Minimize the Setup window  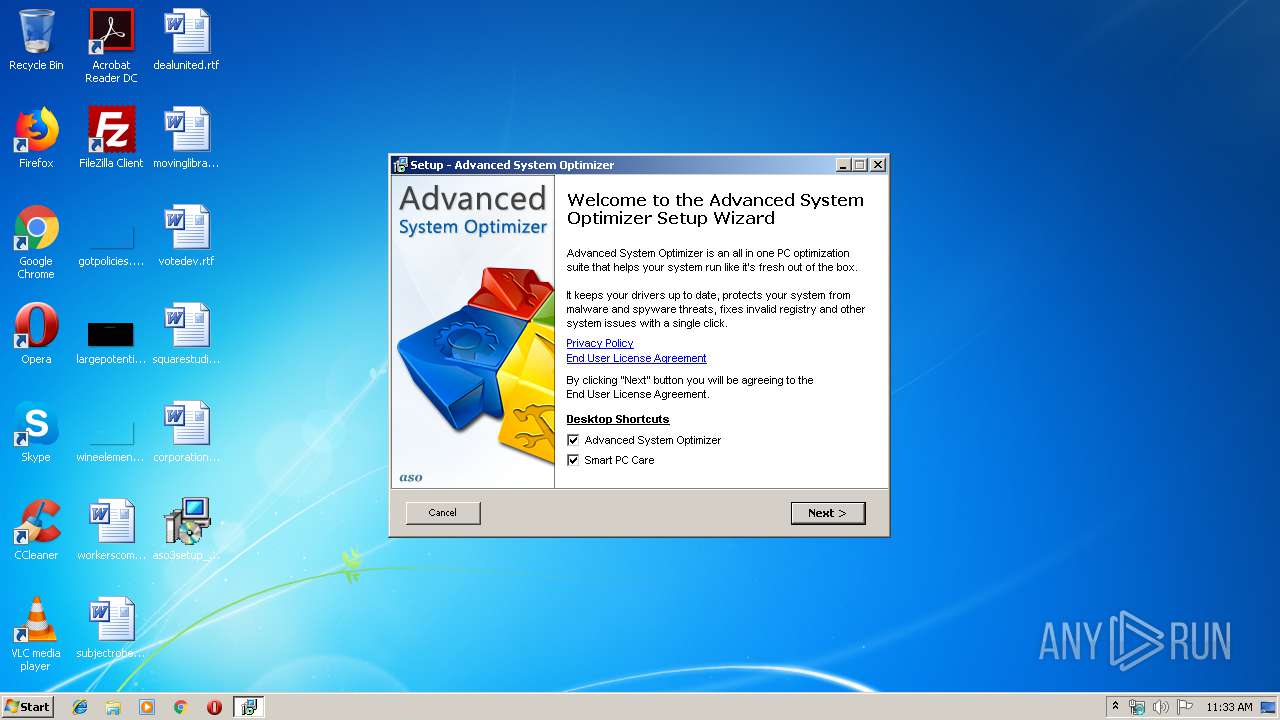843,165
